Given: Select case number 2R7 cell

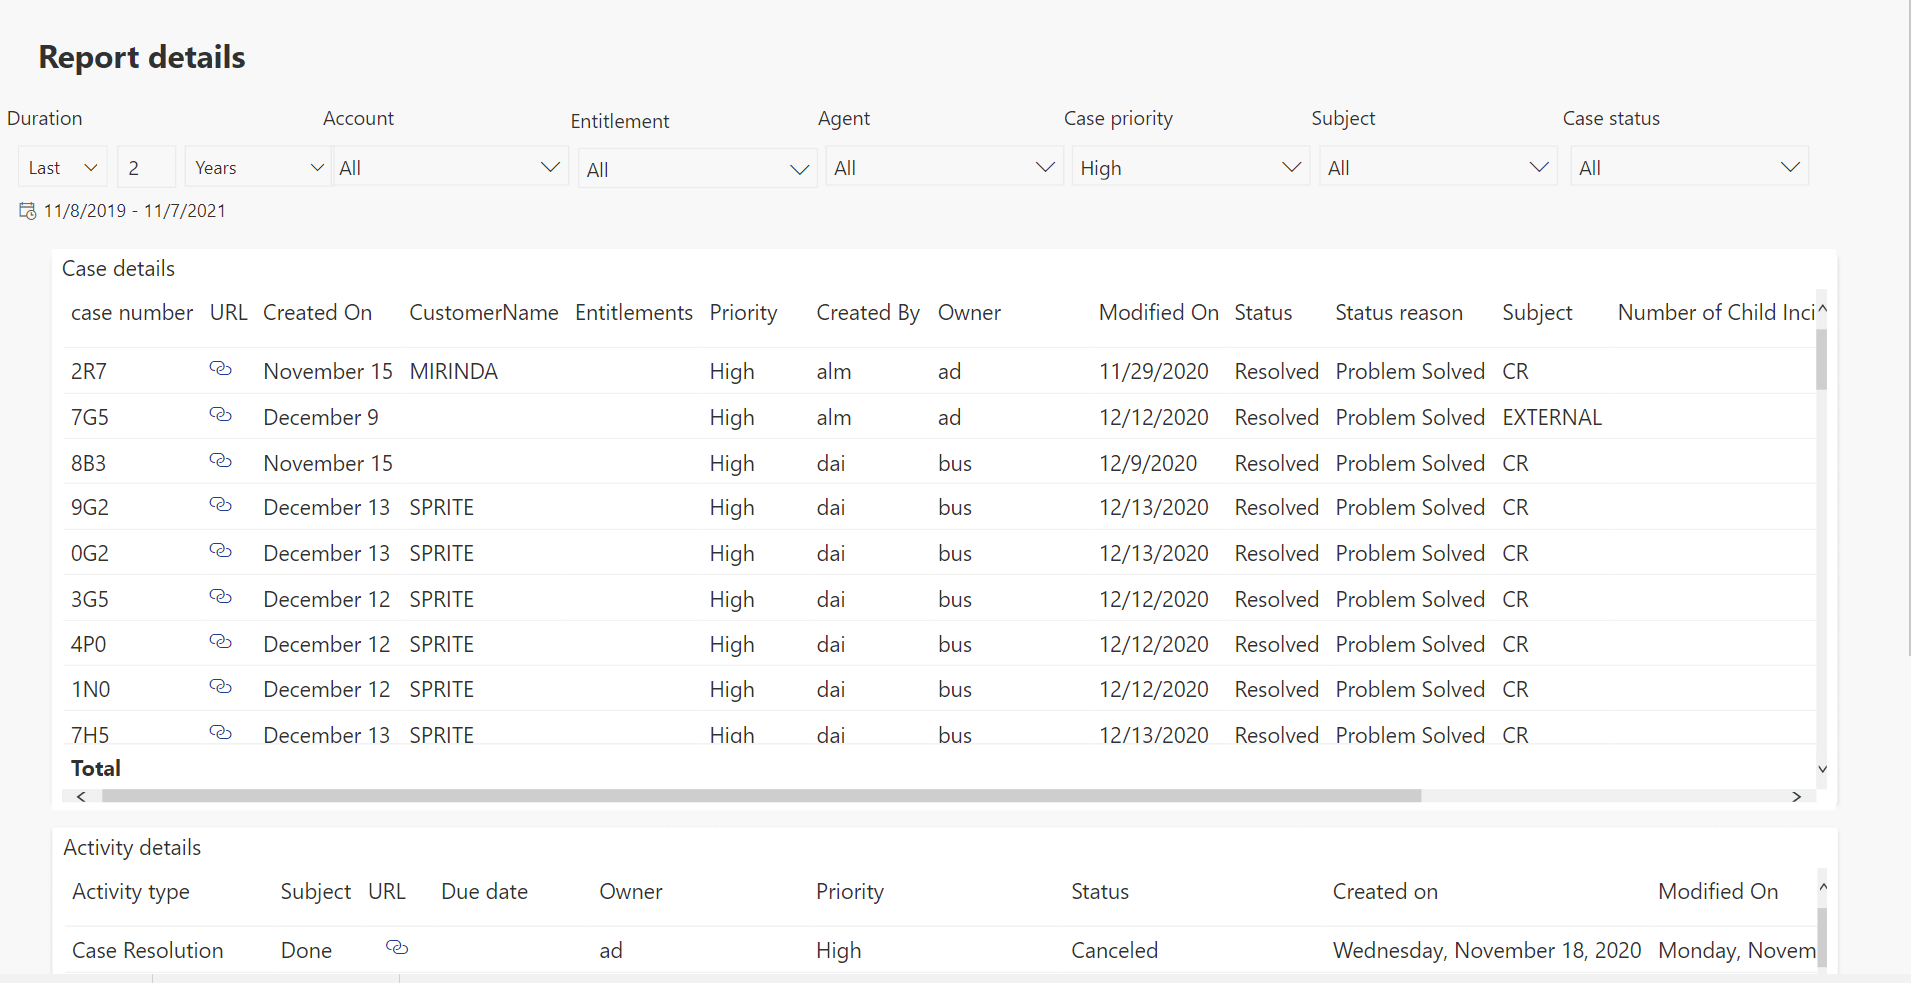Looking at the screenshot, I should click(89, 372).
